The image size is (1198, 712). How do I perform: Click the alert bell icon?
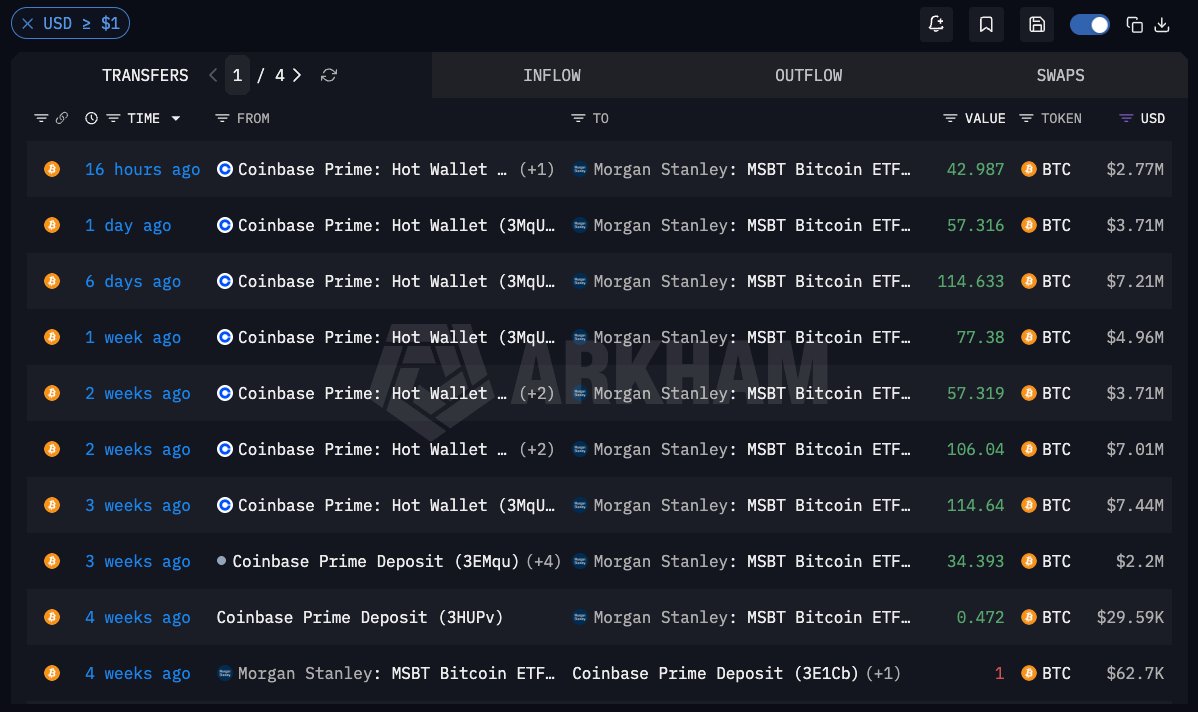tap(936, 24)
